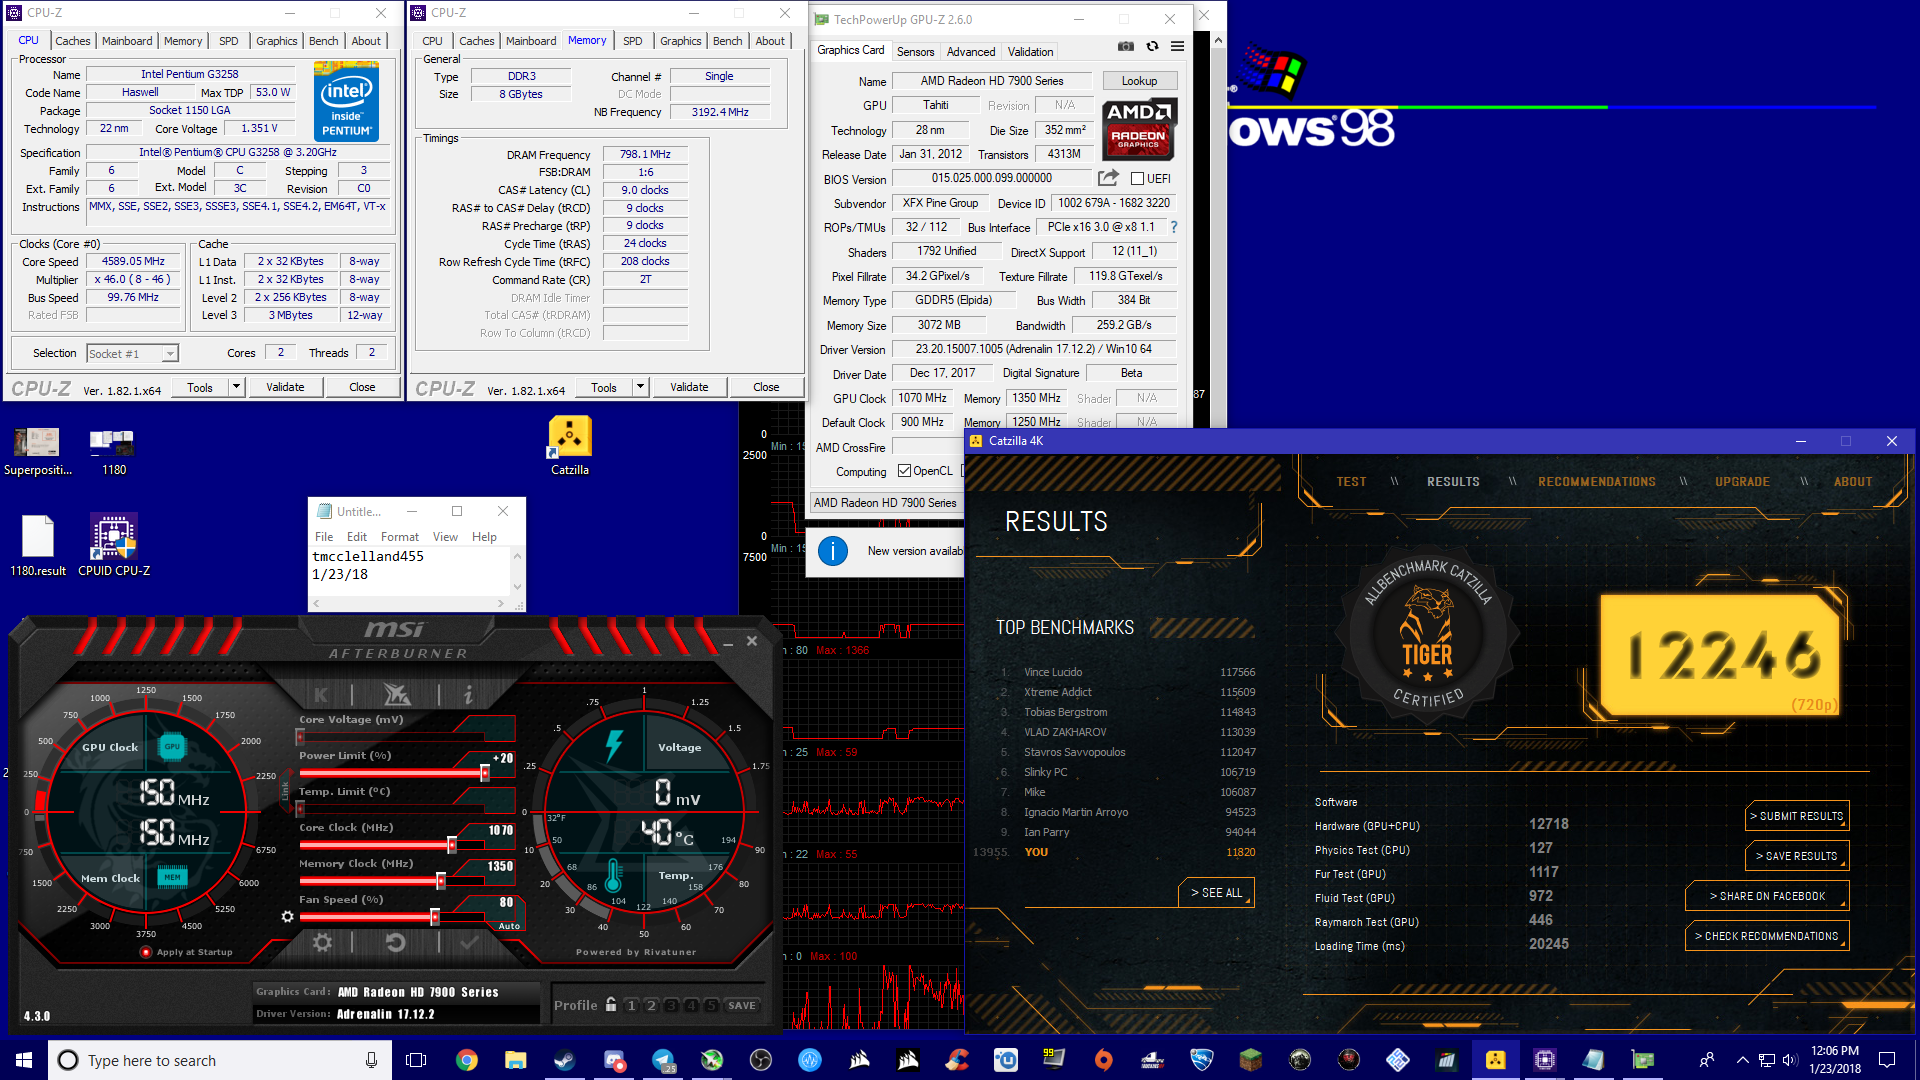1920x1080 pixels.
Task: Open the Format menu in Notepad
Action: 400,537
